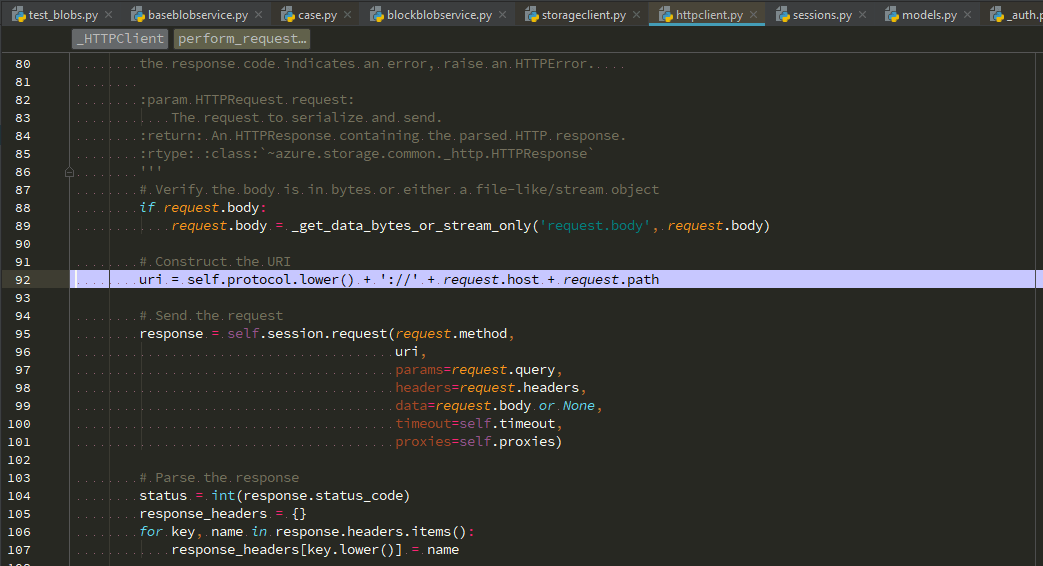
Task: Click 'response_headers[key.lower()] = name' line
Action: (315, 549)
